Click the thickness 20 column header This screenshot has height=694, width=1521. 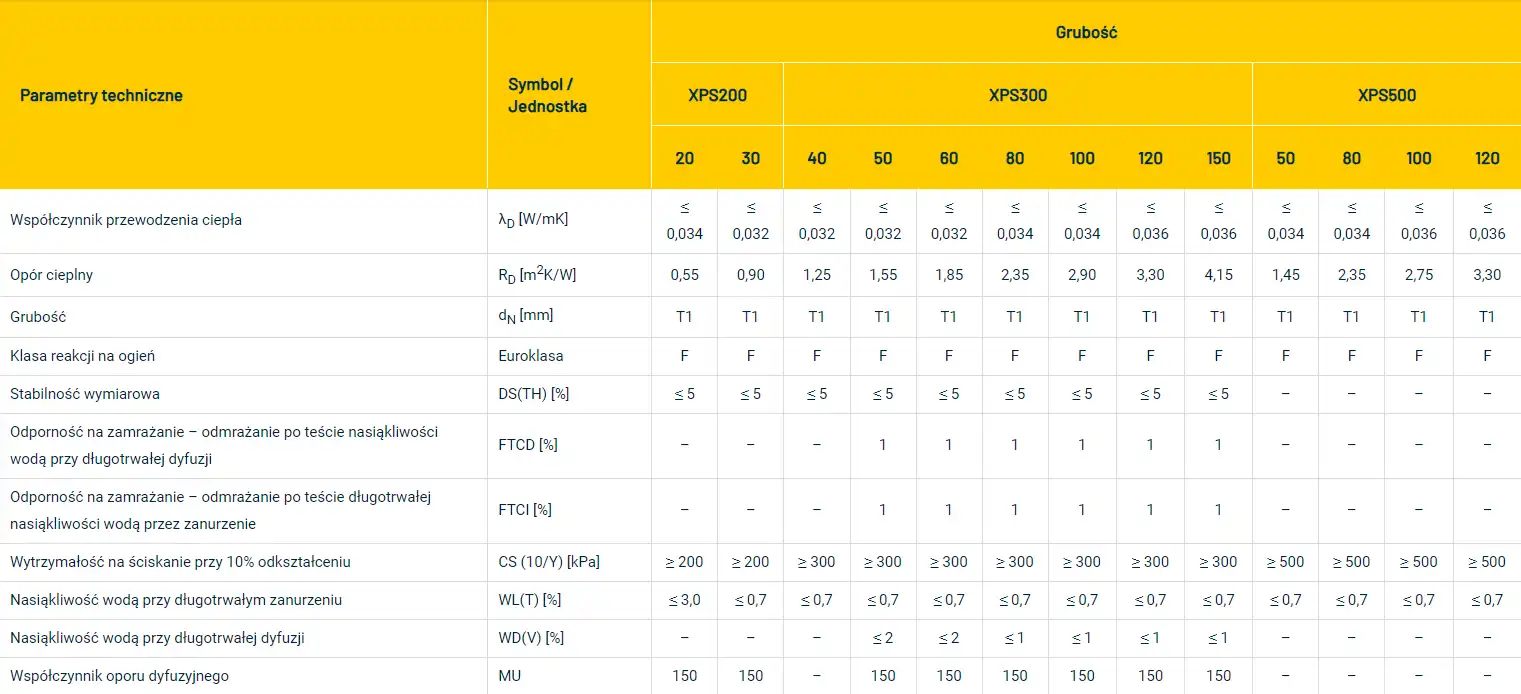684,158
